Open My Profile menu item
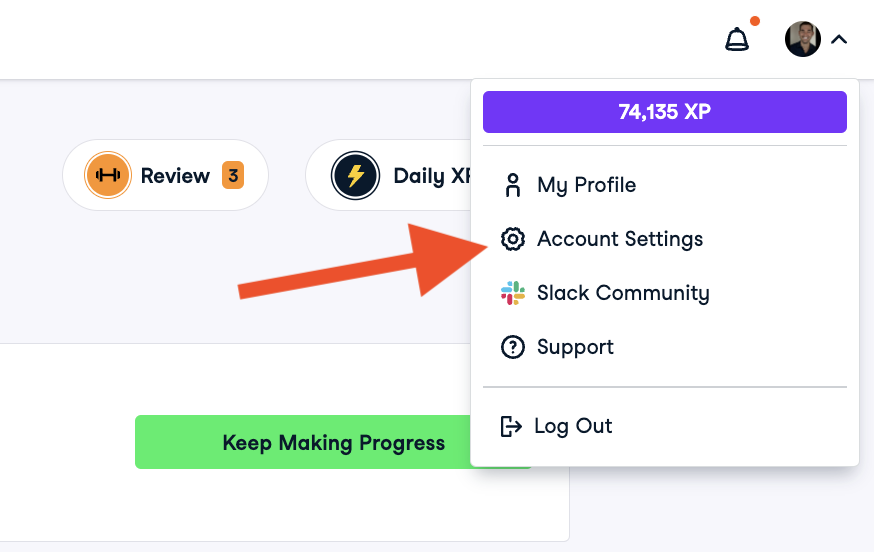Viewport: 874px width, 552px height. tap(586, 185)
